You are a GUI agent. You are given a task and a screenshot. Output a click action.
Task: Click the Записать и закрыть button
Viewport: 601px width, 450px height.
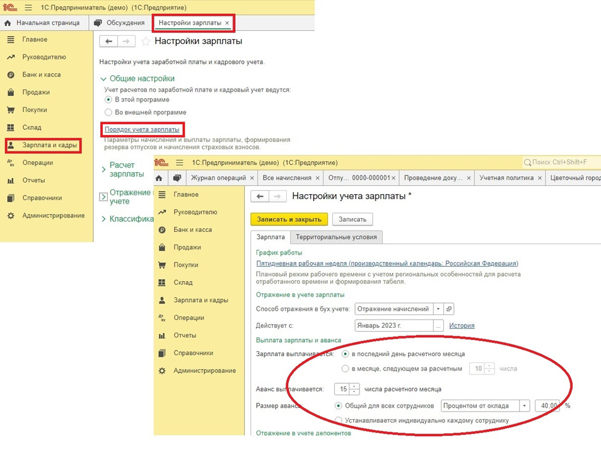click(289, 219)
